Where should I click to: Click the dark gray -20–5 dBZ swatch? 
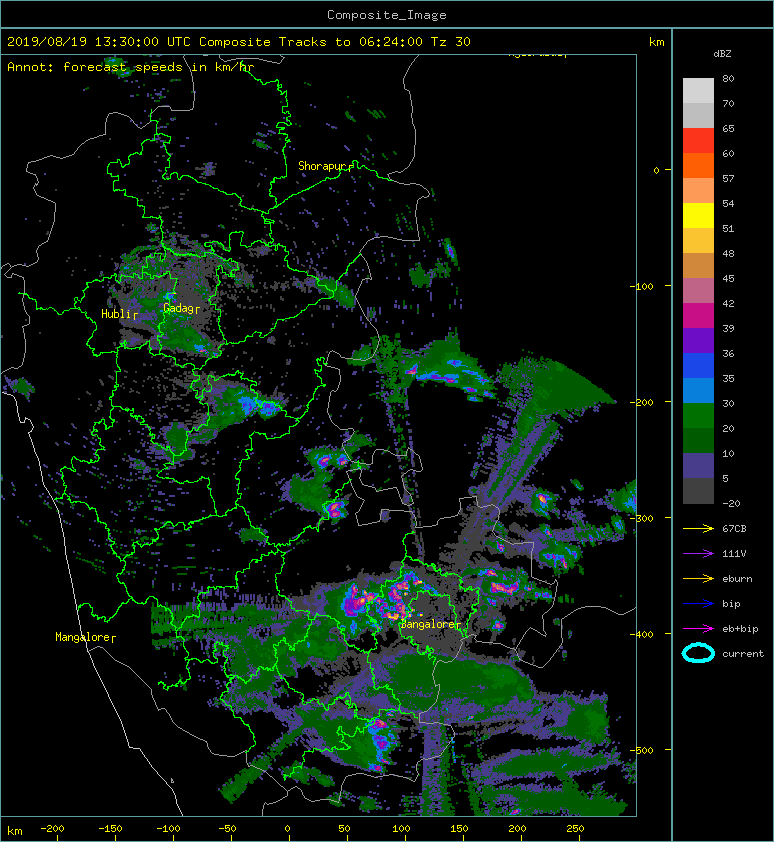[698, 491]
